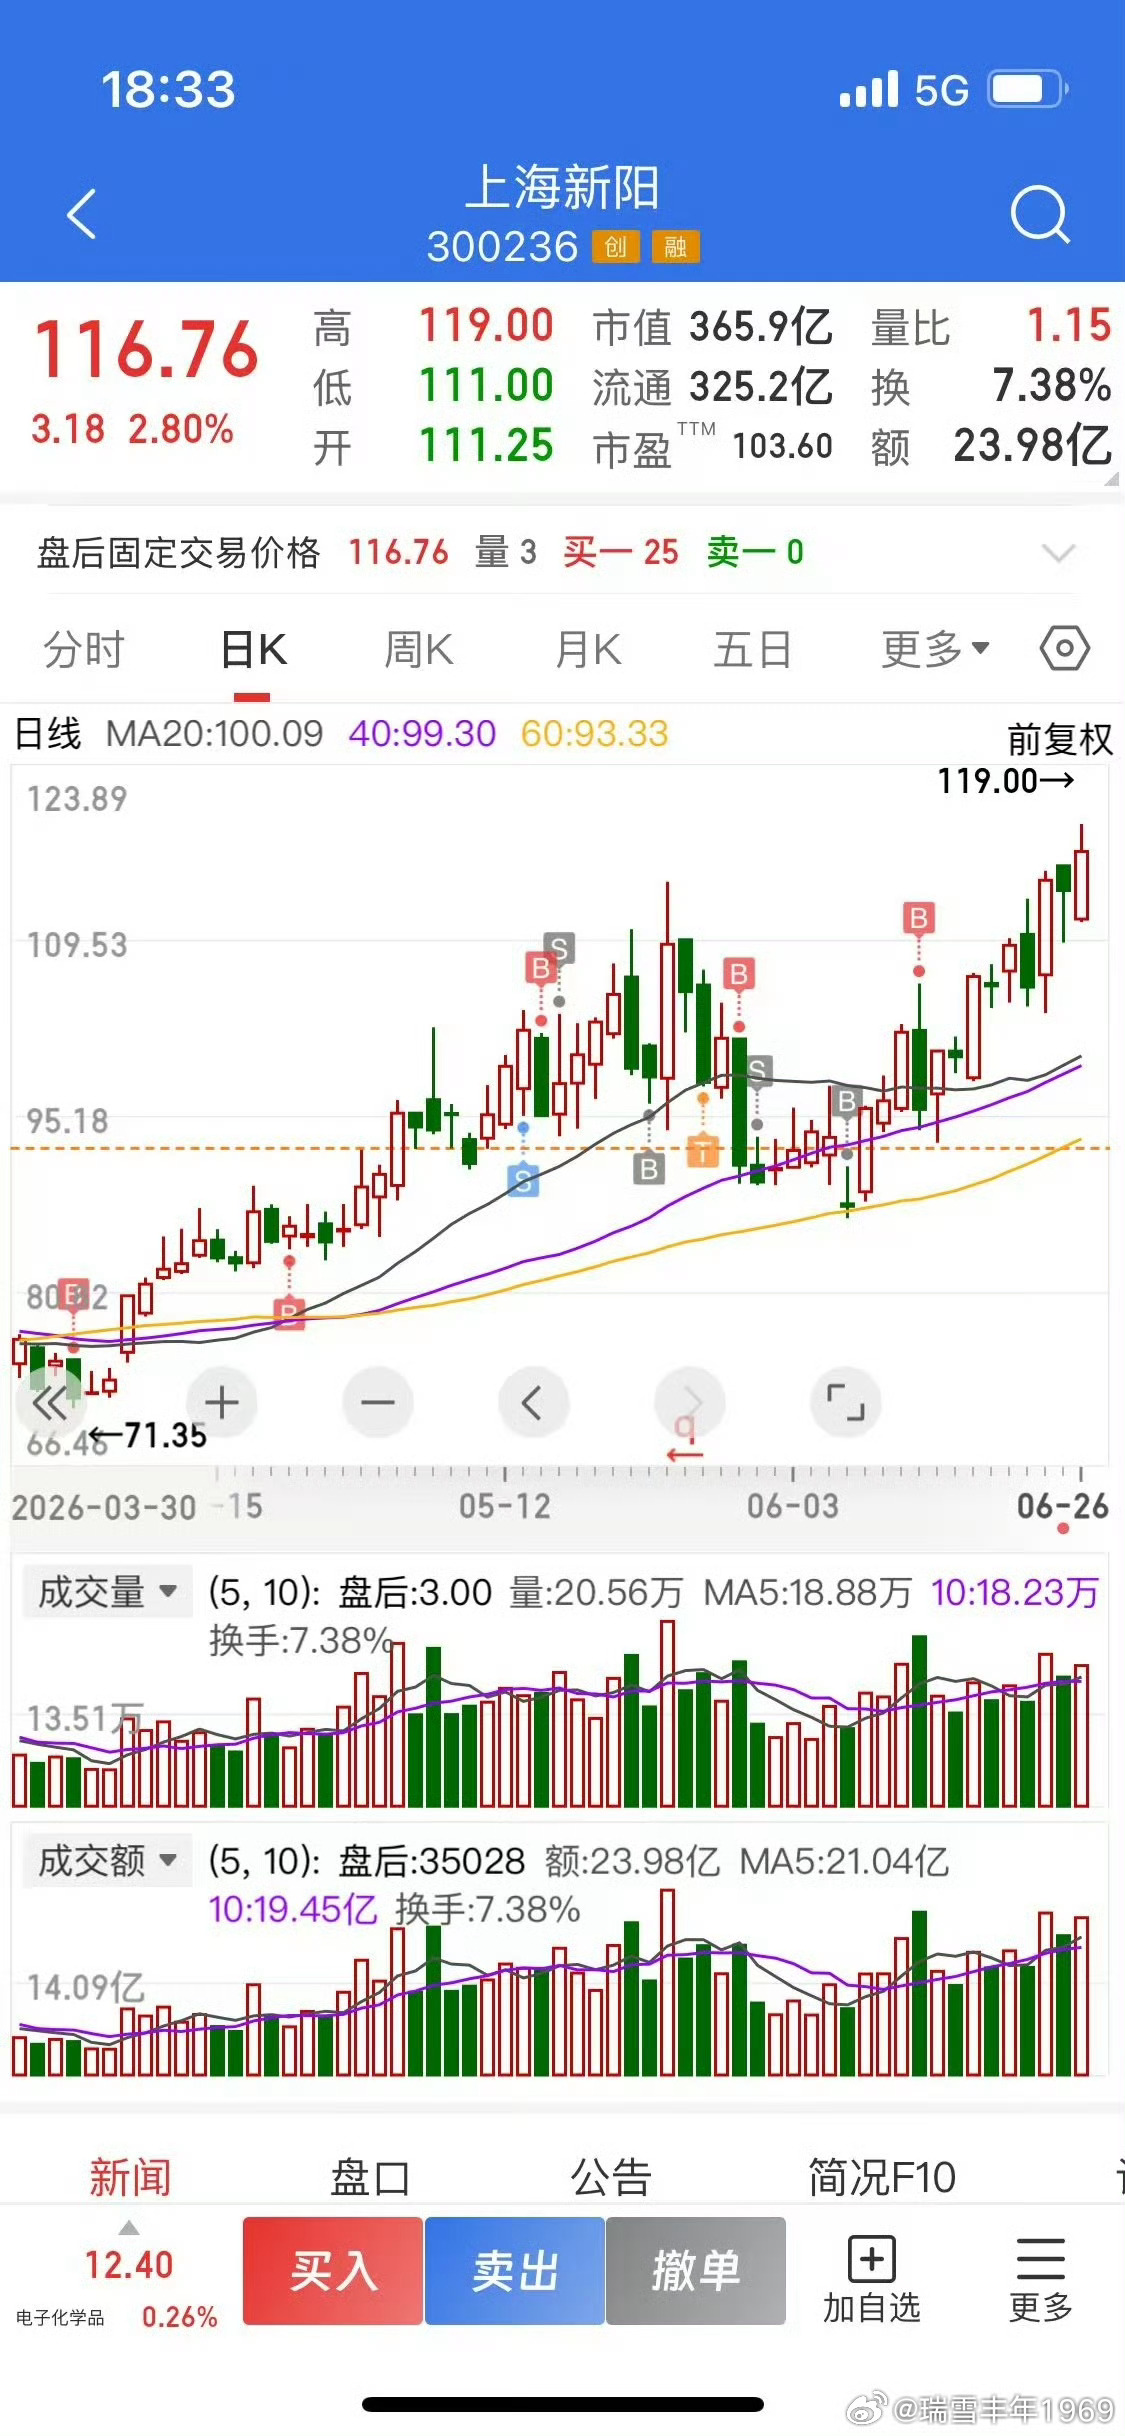Expand 盘后固定交易价格 row chevron
Screen dimensions: 1125x2436
1057,552
